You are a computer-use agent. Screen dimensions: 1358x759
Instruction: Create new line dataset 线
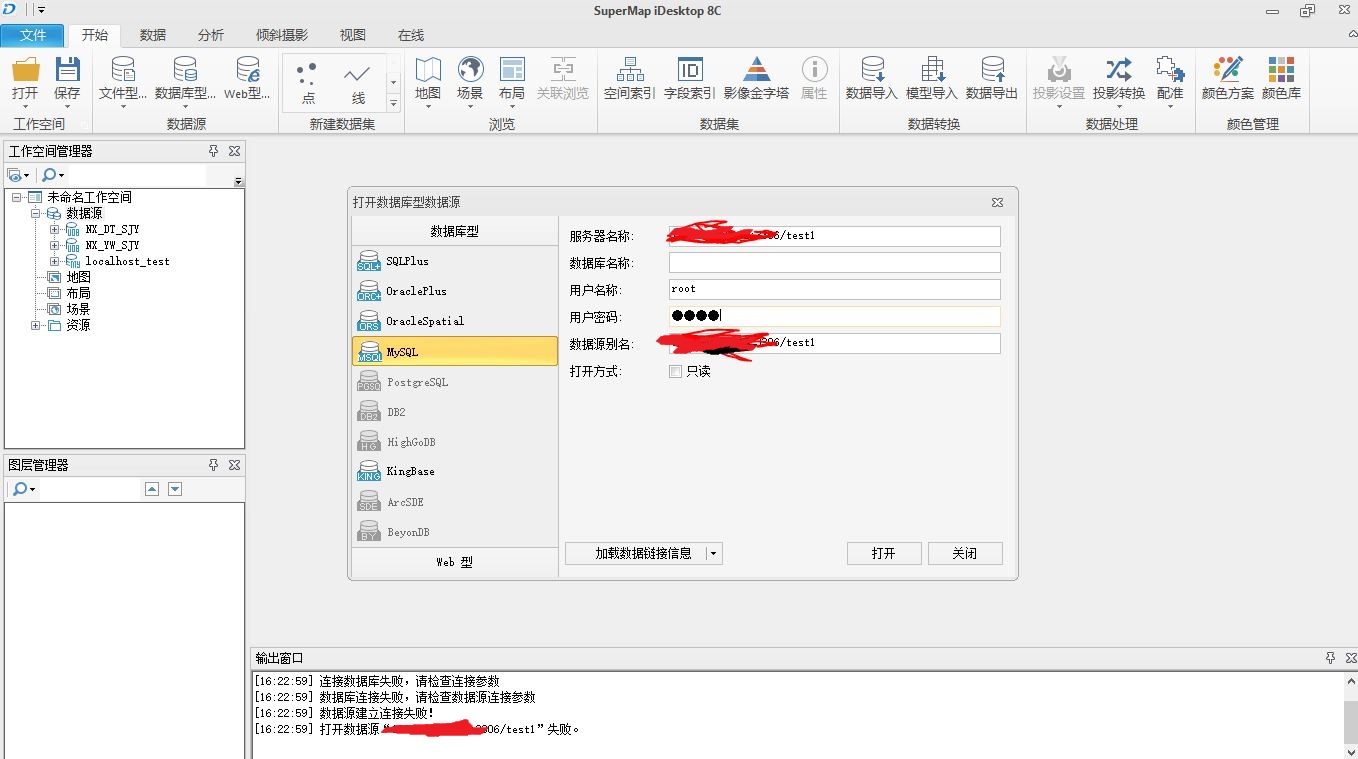[358, 81]
